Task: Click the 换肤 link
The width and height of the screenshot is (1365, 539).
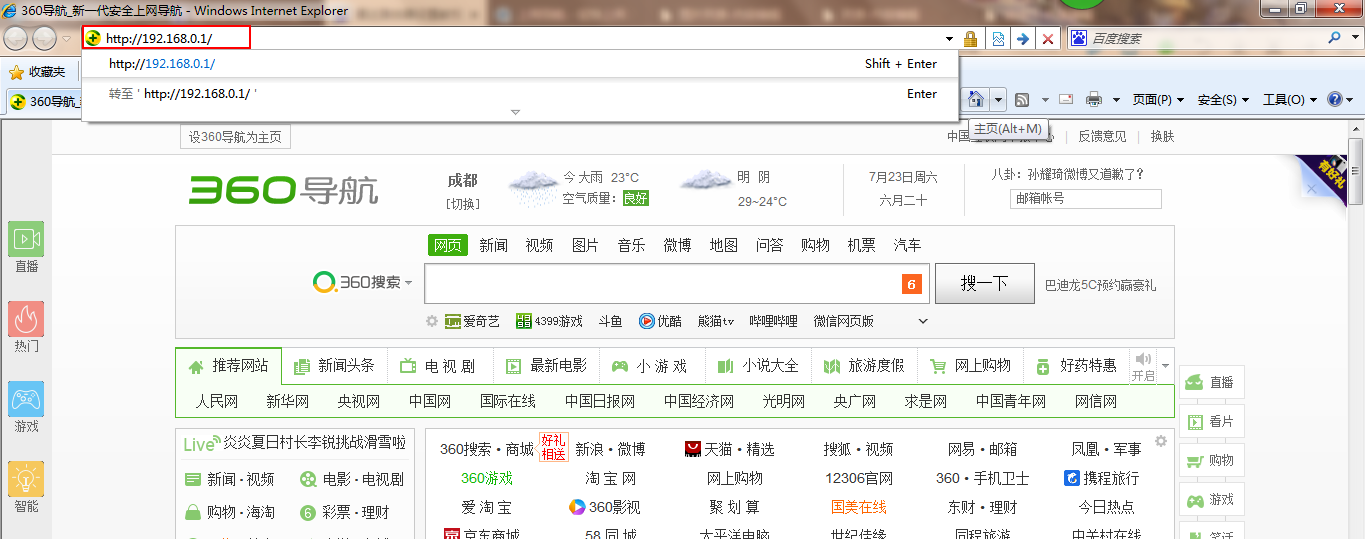Action: pyautogui.click(x=1162, y=137)
